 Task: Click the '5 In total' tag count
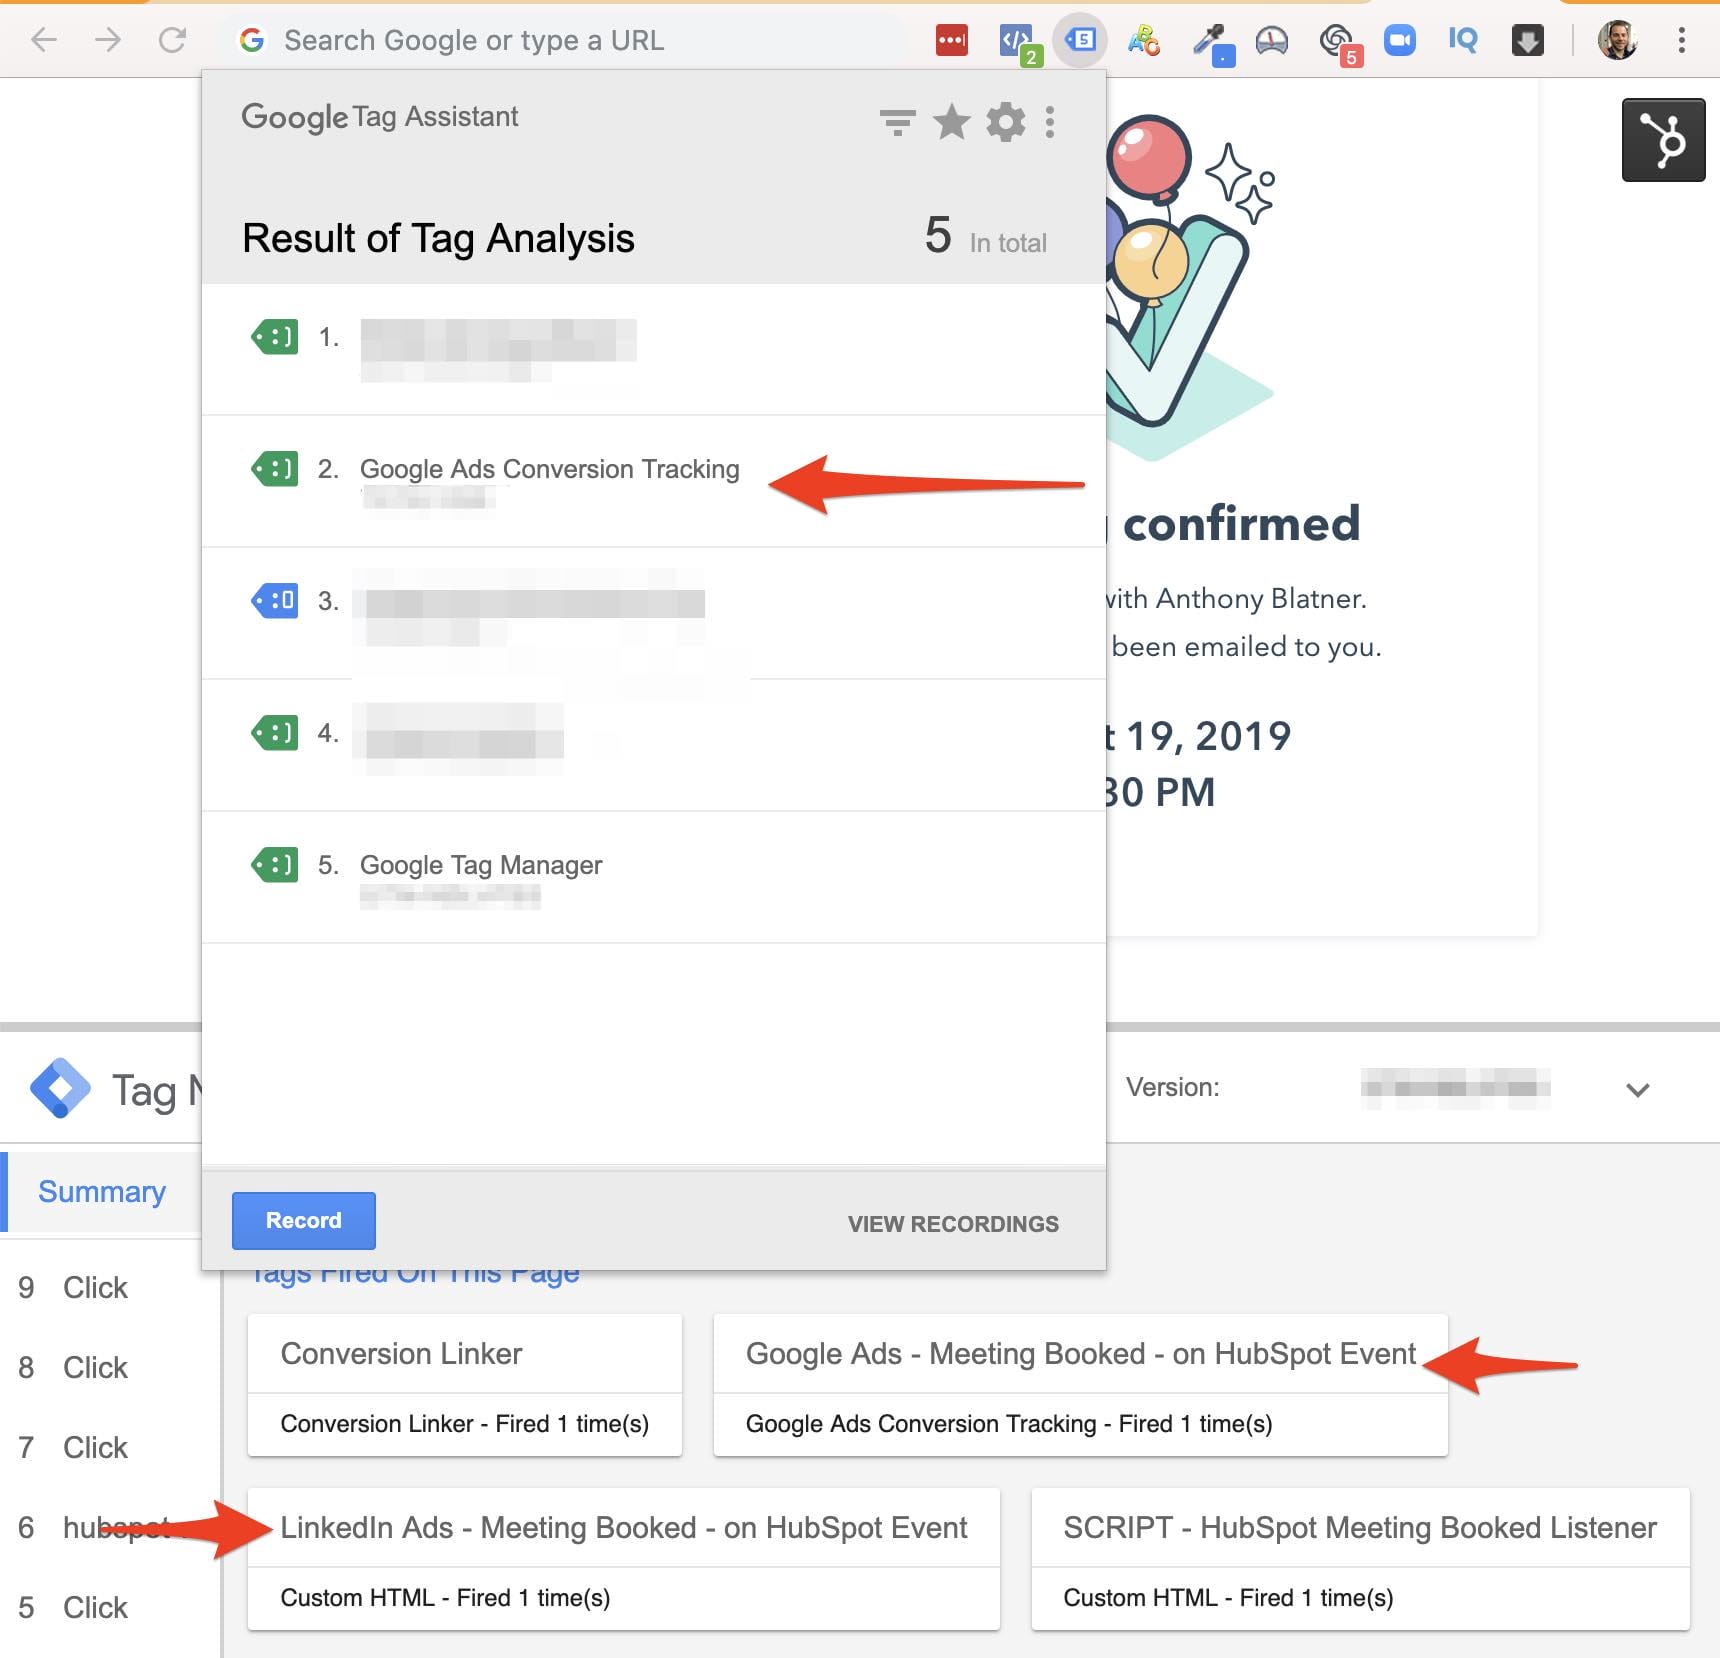(x=985, y=236)
